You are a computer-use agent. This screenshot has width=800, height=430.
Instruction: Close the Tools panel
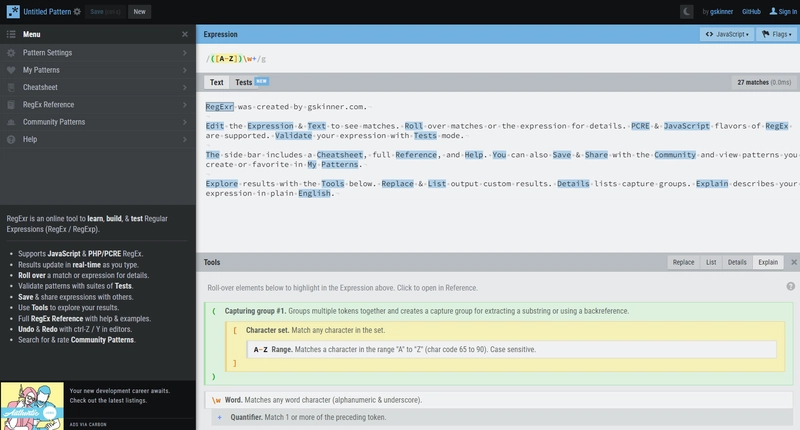[x=794, y=262]
